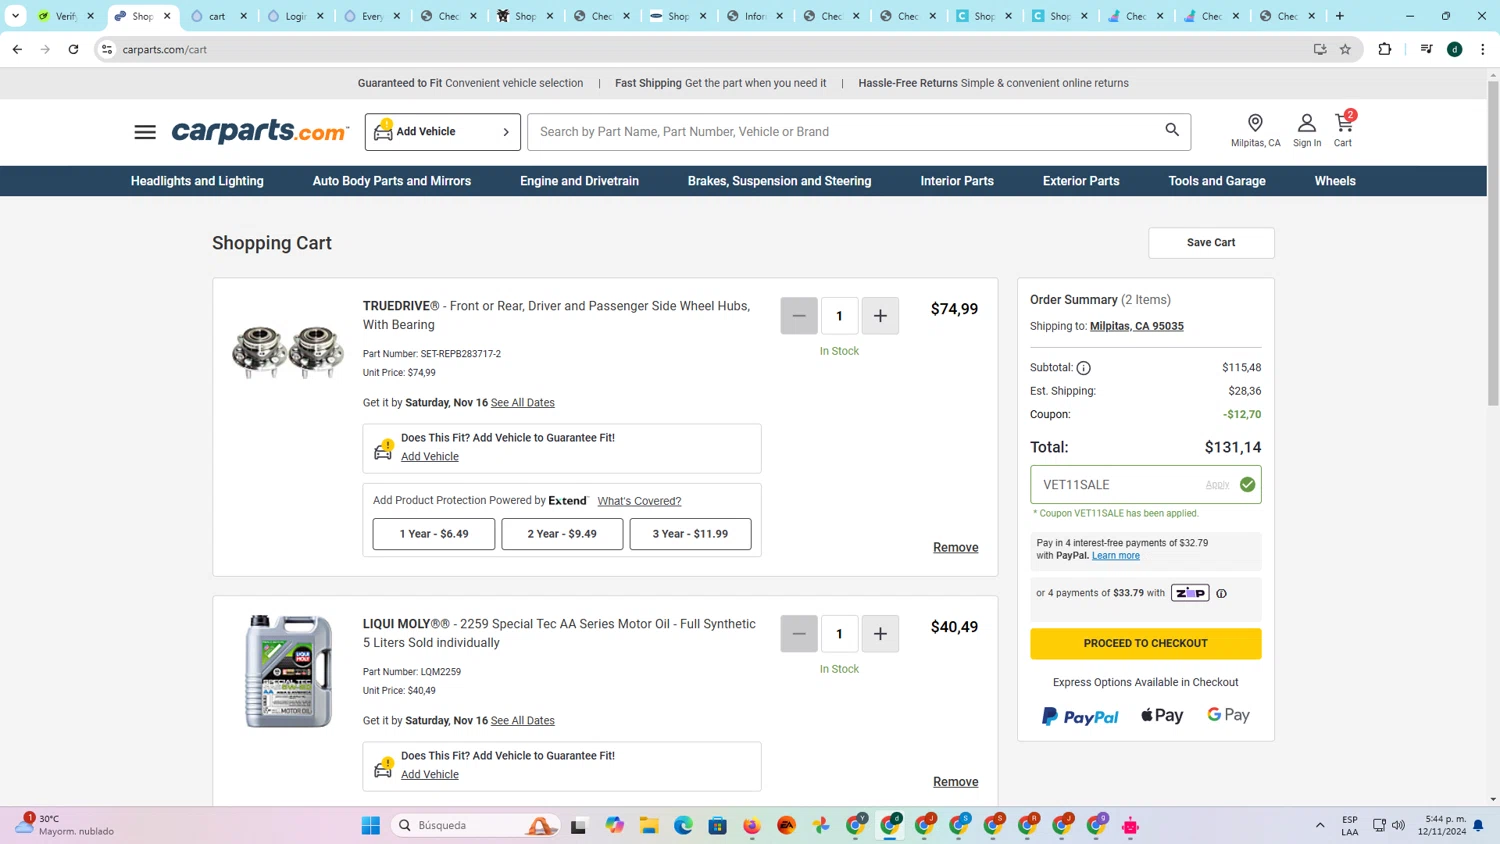
Task: Open the hamburger menu next to CarParts logo
Action: coord(145,132)
